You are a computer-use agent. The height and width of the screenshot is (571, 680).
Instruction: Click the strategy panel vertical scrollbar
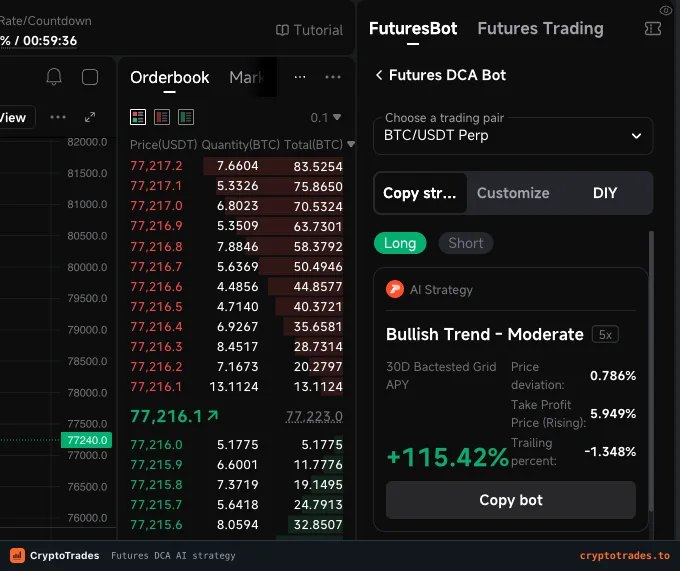tap(651, 371)
